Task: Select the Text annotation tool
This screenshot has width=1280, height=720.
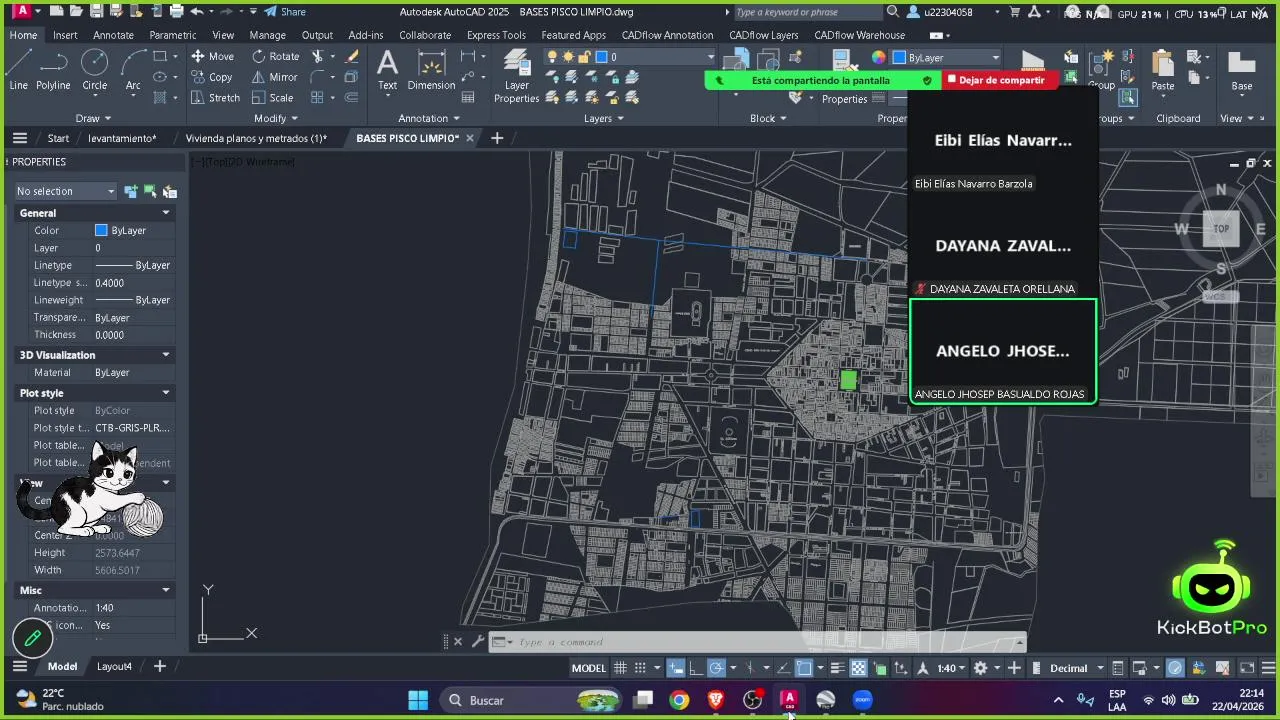Action: (x=387, y=70)
